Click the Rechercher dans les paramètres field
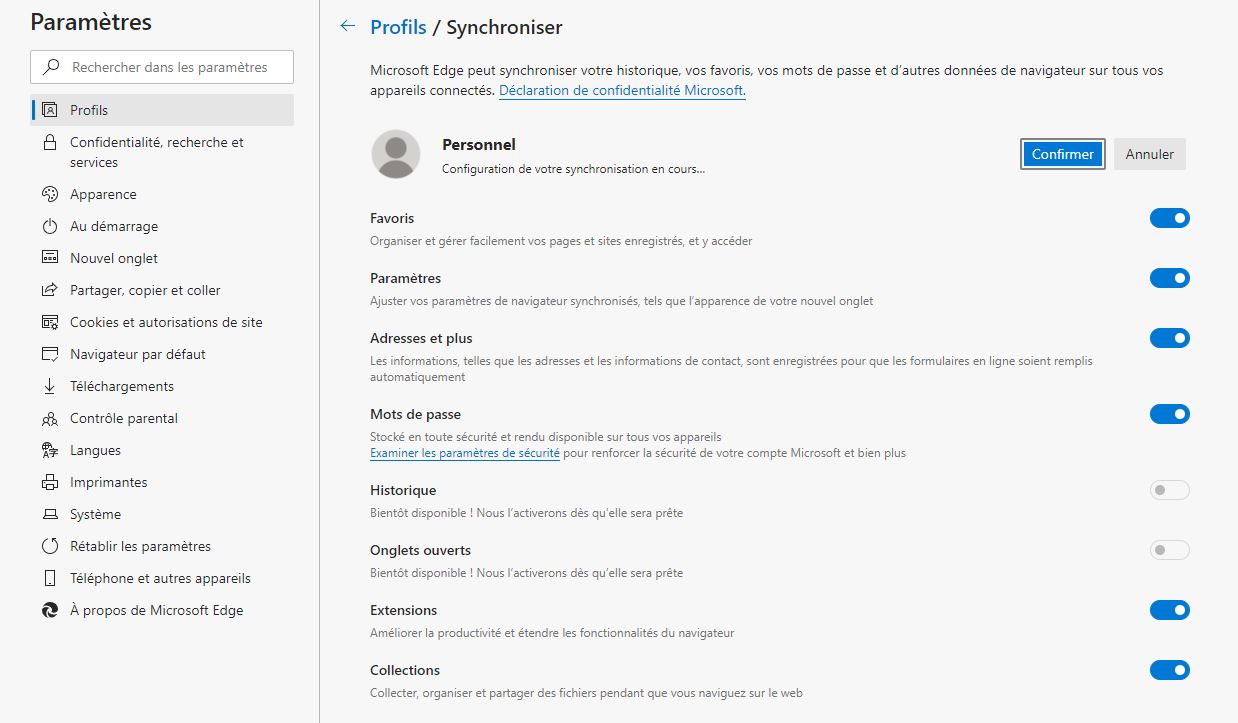This screenshot has height=723, width=1238. (170, 67)
